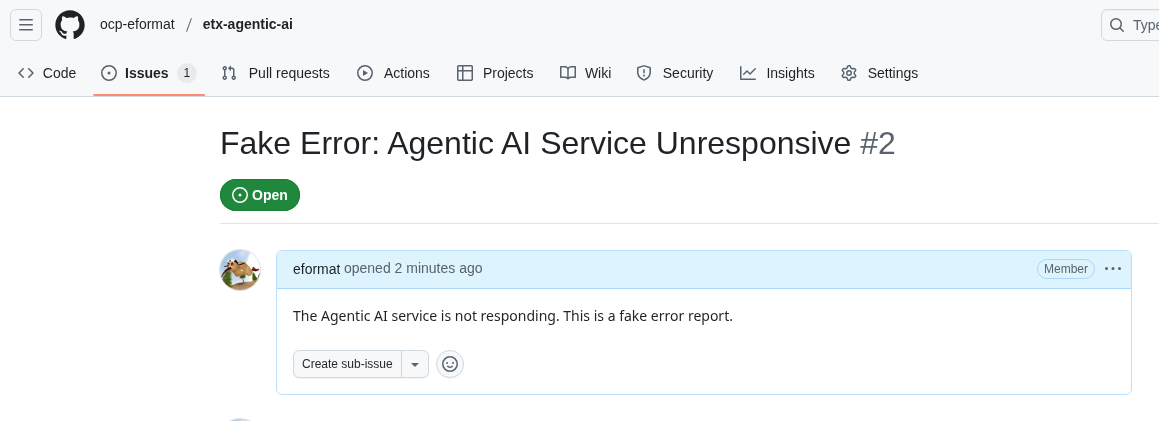Open the Pull requests tab
Screen dimensions: 1159x421
coord(276,73)
